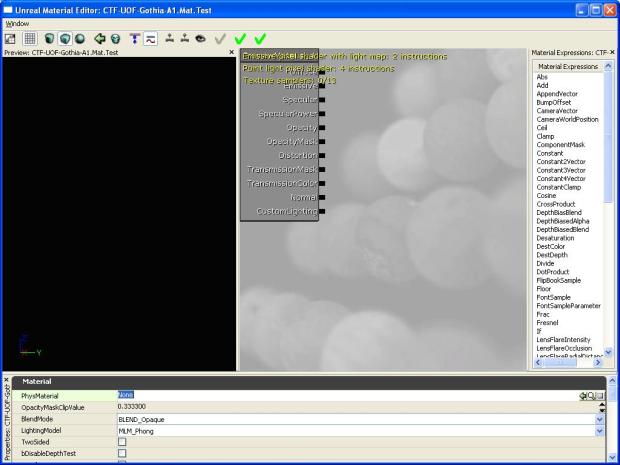This screenshot has height=465, width=620.
Task: Select the sphere preview primitive
Action: pos(78,38)
